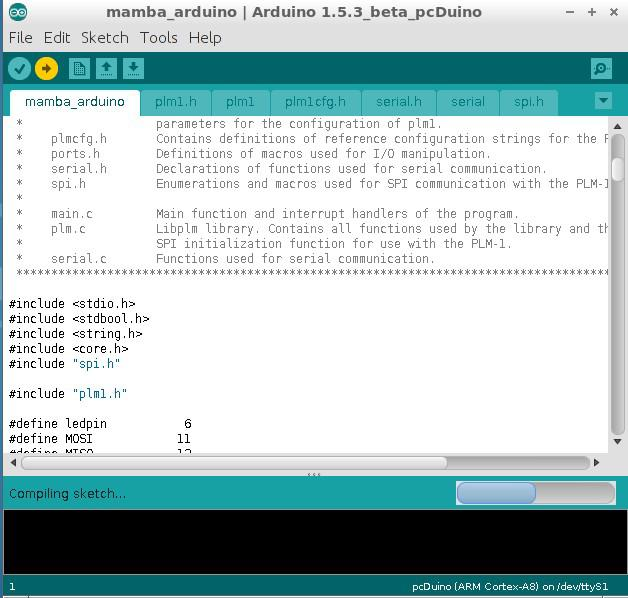Select the plm1cfg.h tab
Image resolution: width=628 pixels, height=598 pixels.
[315, 102]
